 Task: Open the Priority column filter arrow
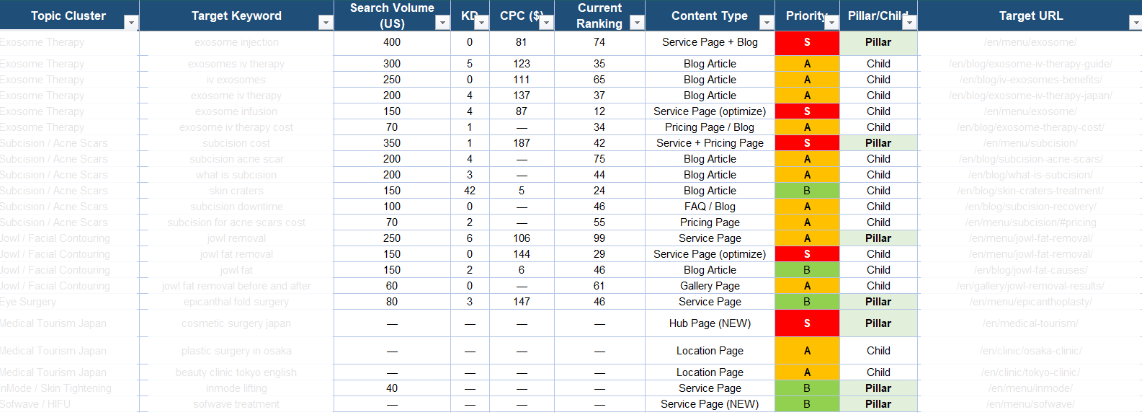pyautogui.click(x=829, y=23)
